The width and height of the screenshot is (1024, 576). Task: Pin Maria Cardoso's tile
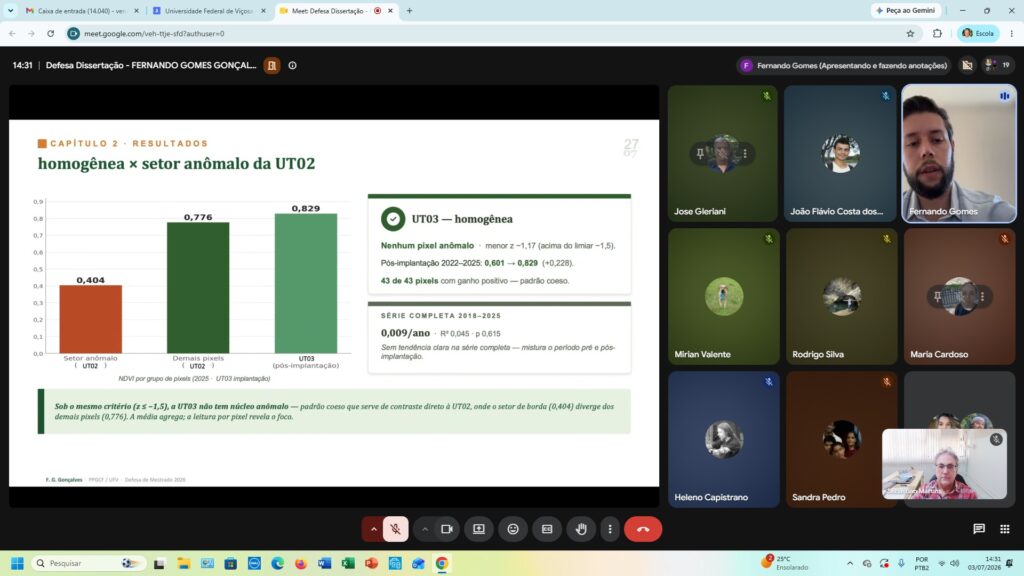[x=938, y=296]
